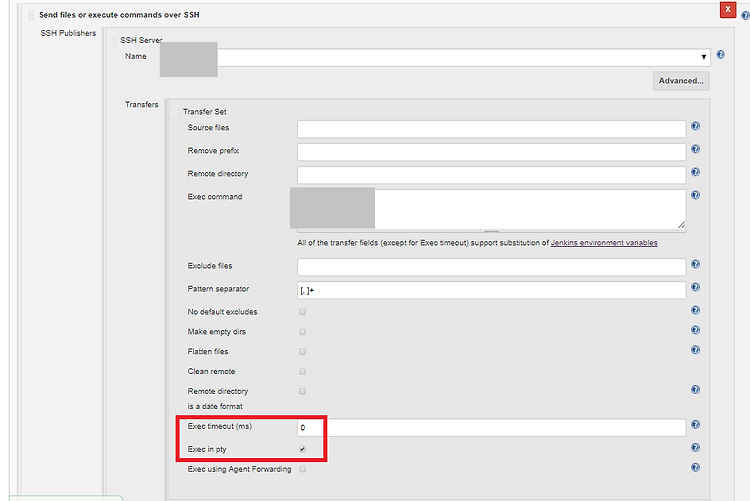Screen dimensions: 750x501
Task: Grab the Exec command resize corner
Action: [x=681, y=224]
